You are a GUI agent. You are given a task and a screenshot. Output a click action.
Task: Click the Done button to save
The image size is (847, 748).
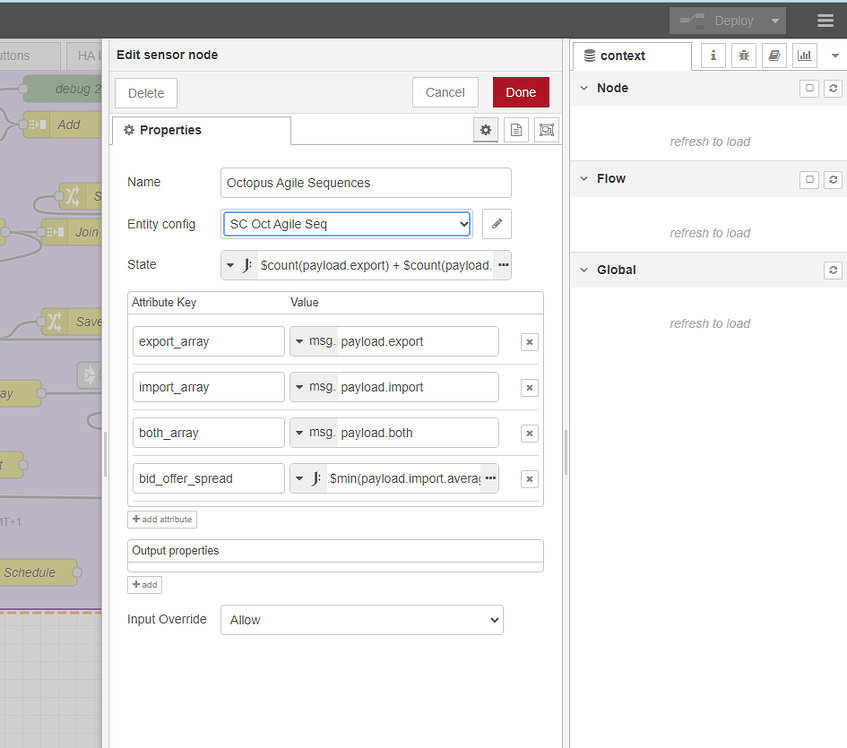pos(520,91)
